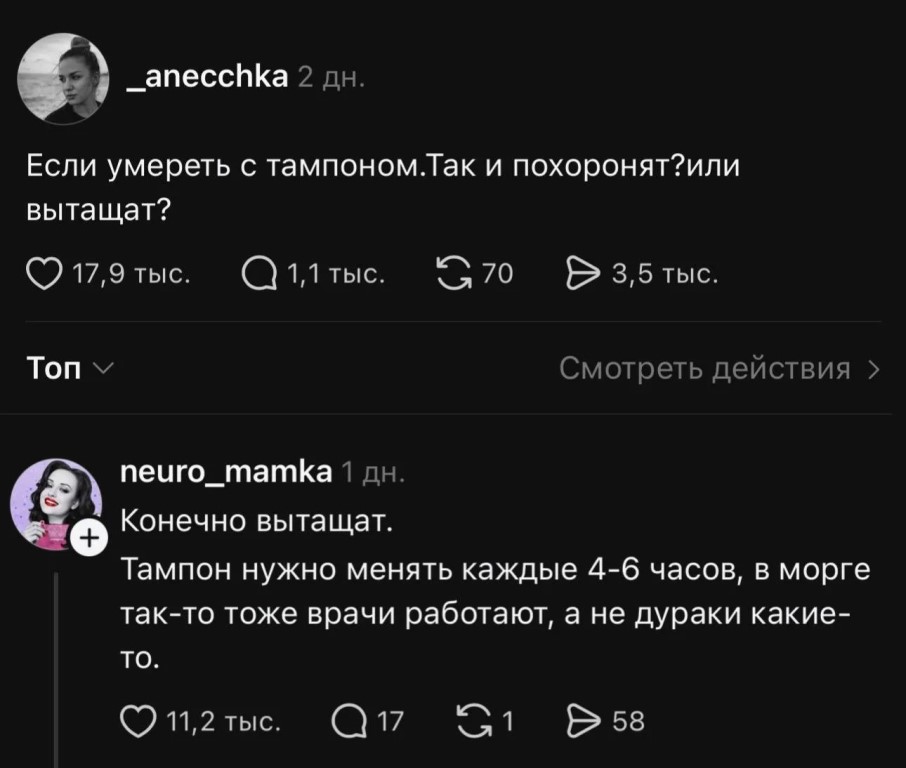Click the comment icon under neuro_mamka's reply

346,720
